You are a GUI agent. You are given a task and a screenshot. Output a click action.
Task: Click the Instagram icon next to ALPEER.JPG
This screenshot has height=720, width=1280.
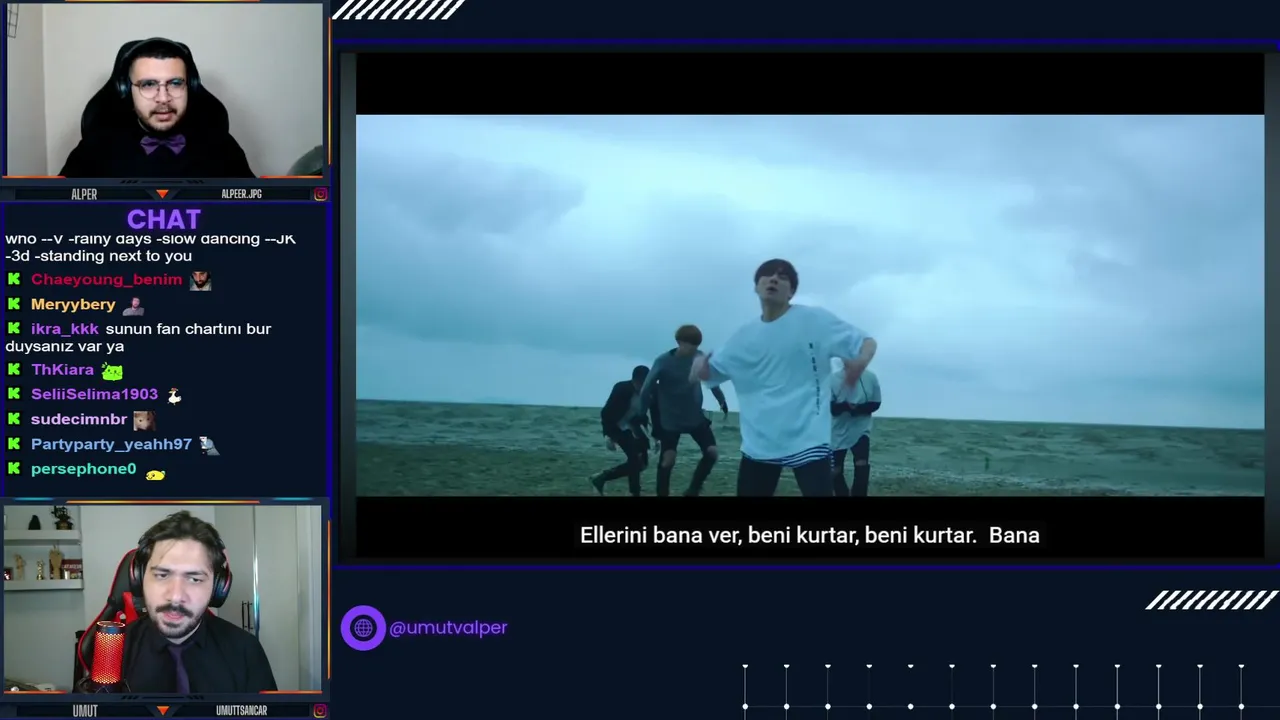pyautogui.click(x=320, y=194)
